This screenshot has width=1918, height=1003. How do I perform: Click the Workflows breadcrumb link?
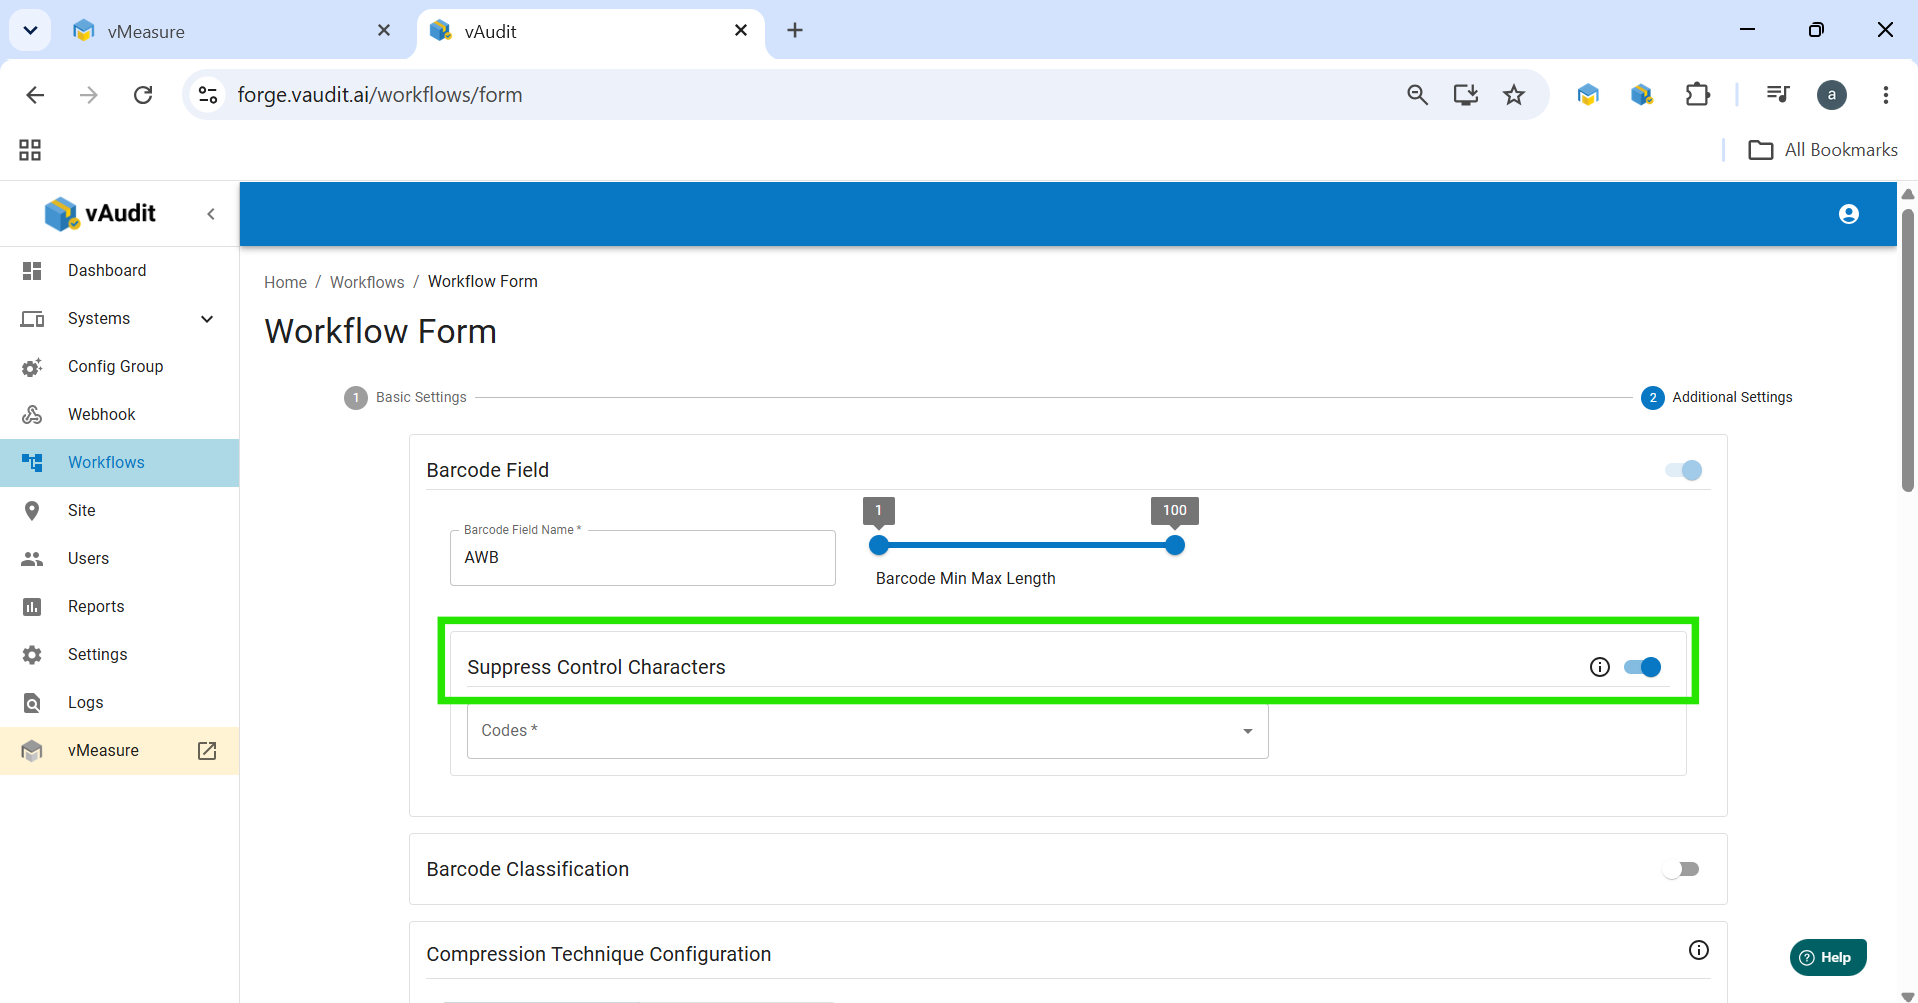point(367,283)
